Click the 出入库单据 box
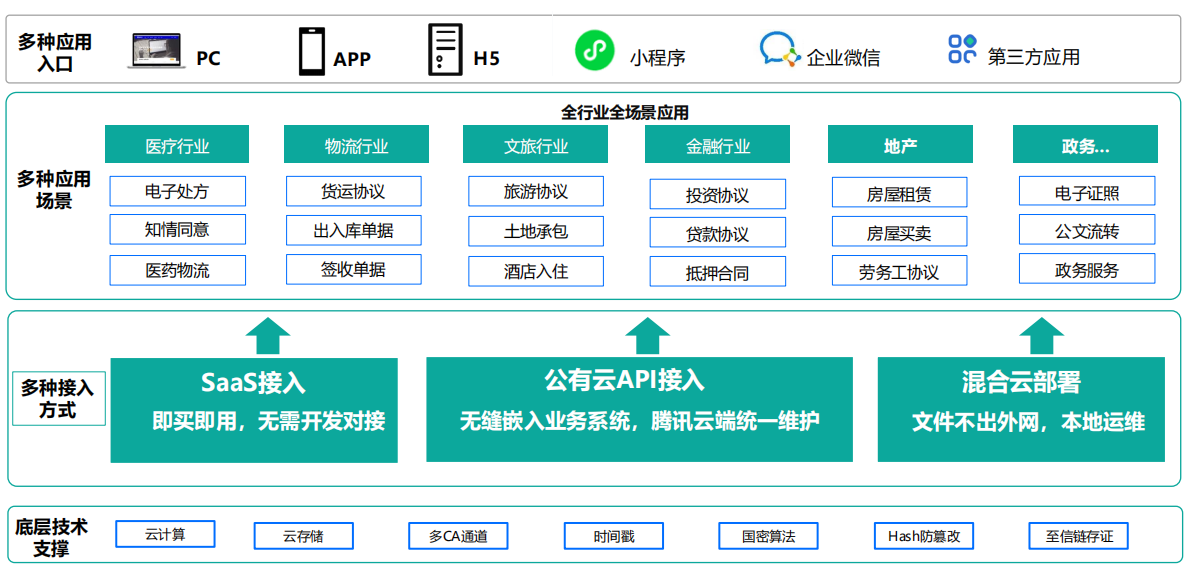The width and height of the screenshot is (1190, 572). pyautogui.click(x=354, y=230)
